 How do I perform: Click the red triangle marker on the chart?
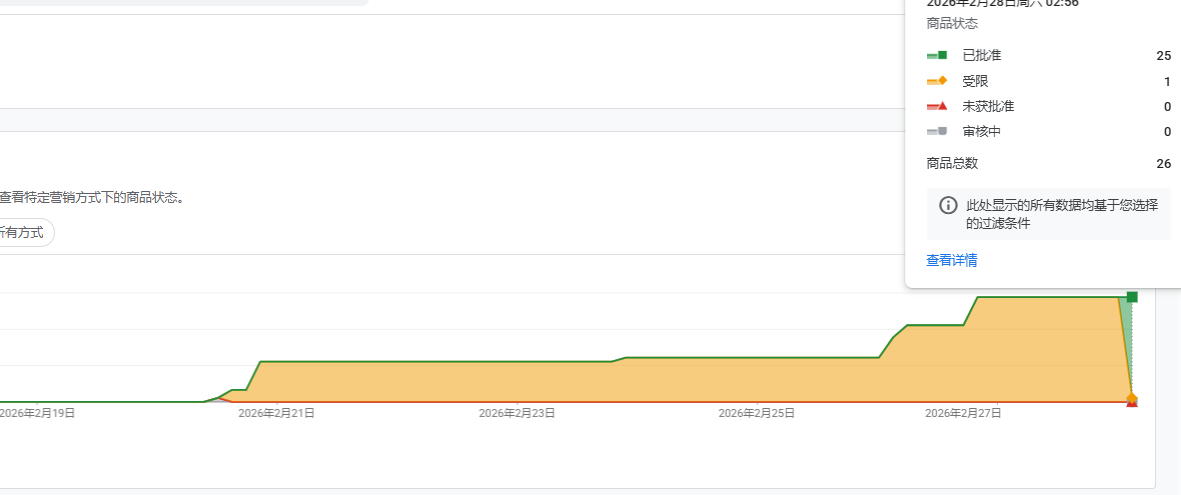tap(1132, 403)
